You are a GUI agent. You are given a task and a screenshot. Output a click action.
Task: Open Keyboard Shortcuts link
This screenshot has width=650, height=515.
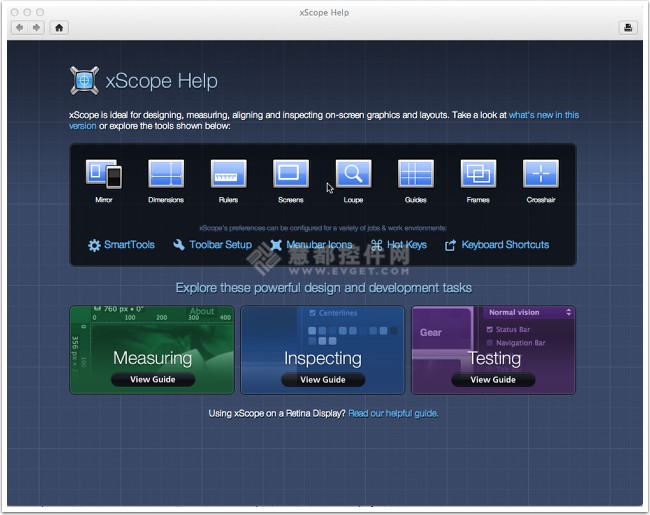(x=505, y=245)
